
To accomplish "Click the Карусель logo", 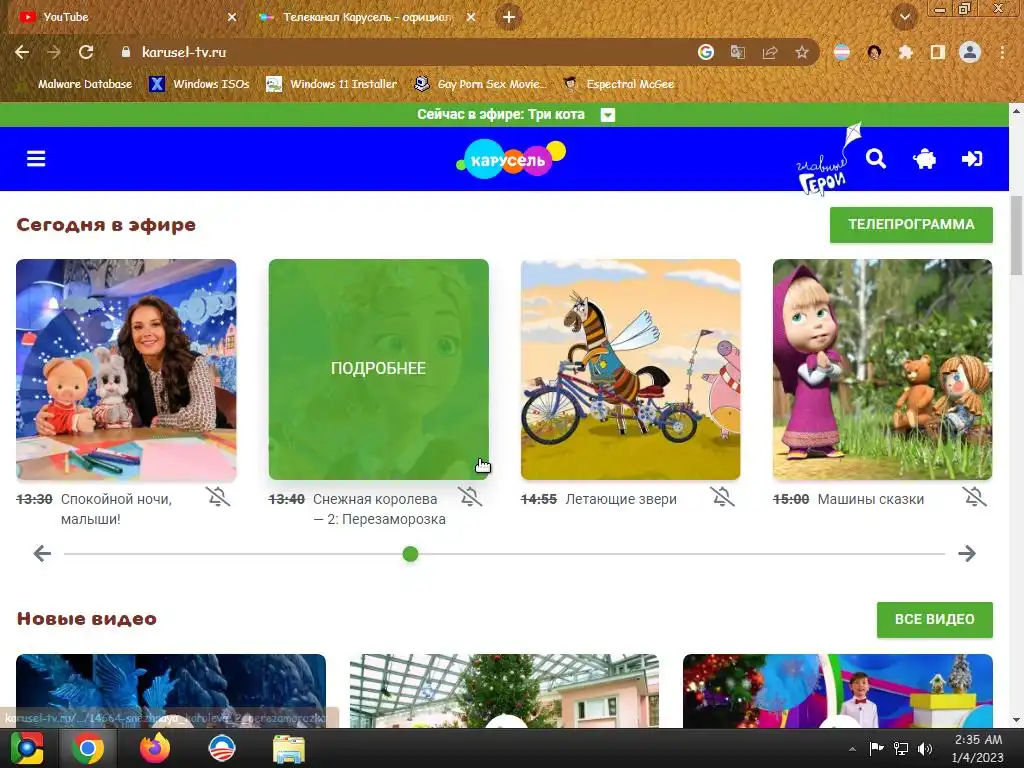I will [x=511, y=159].
